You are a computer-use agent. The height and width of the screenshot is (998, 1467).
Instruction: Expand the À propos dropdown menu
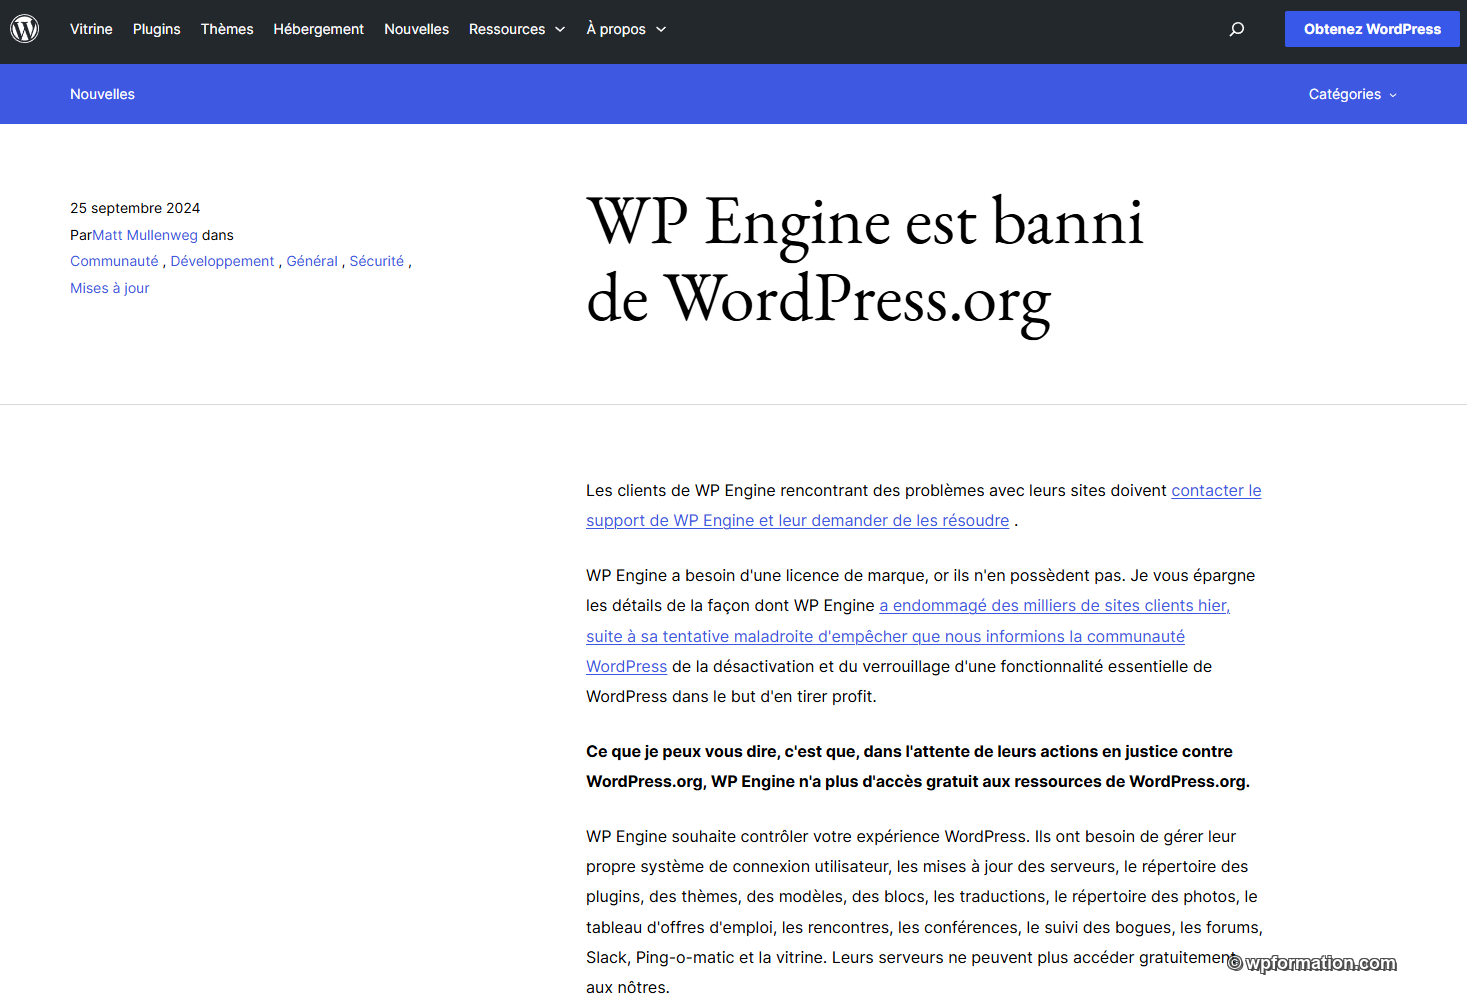(x=626, y=29)
